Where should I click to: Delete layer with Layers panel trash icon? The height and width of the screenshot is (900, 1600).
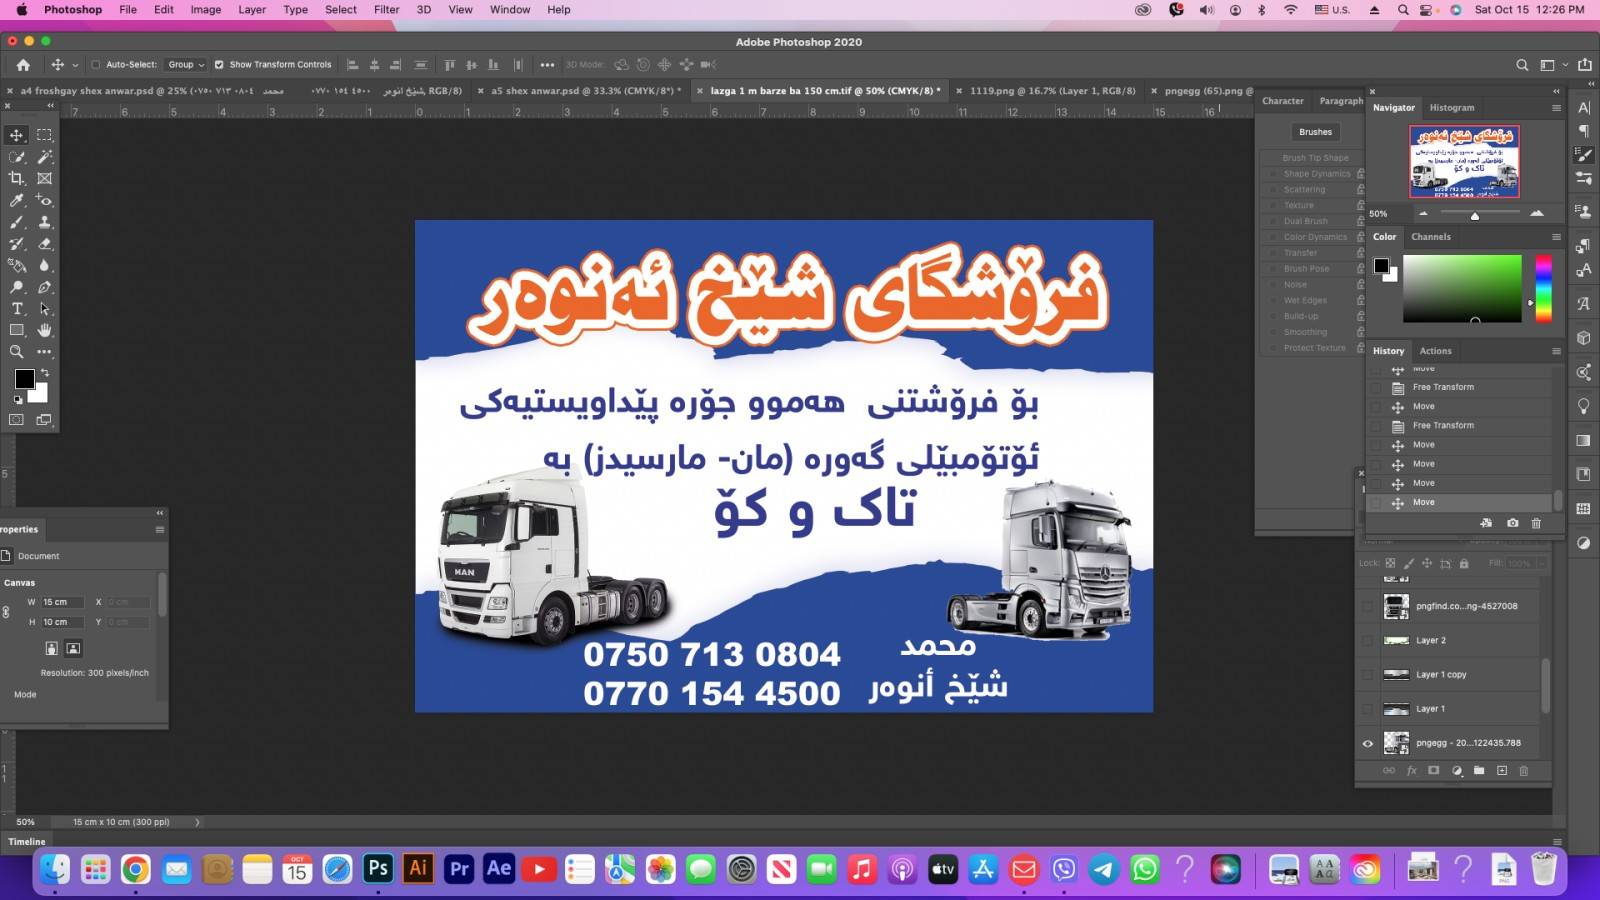1524,771
